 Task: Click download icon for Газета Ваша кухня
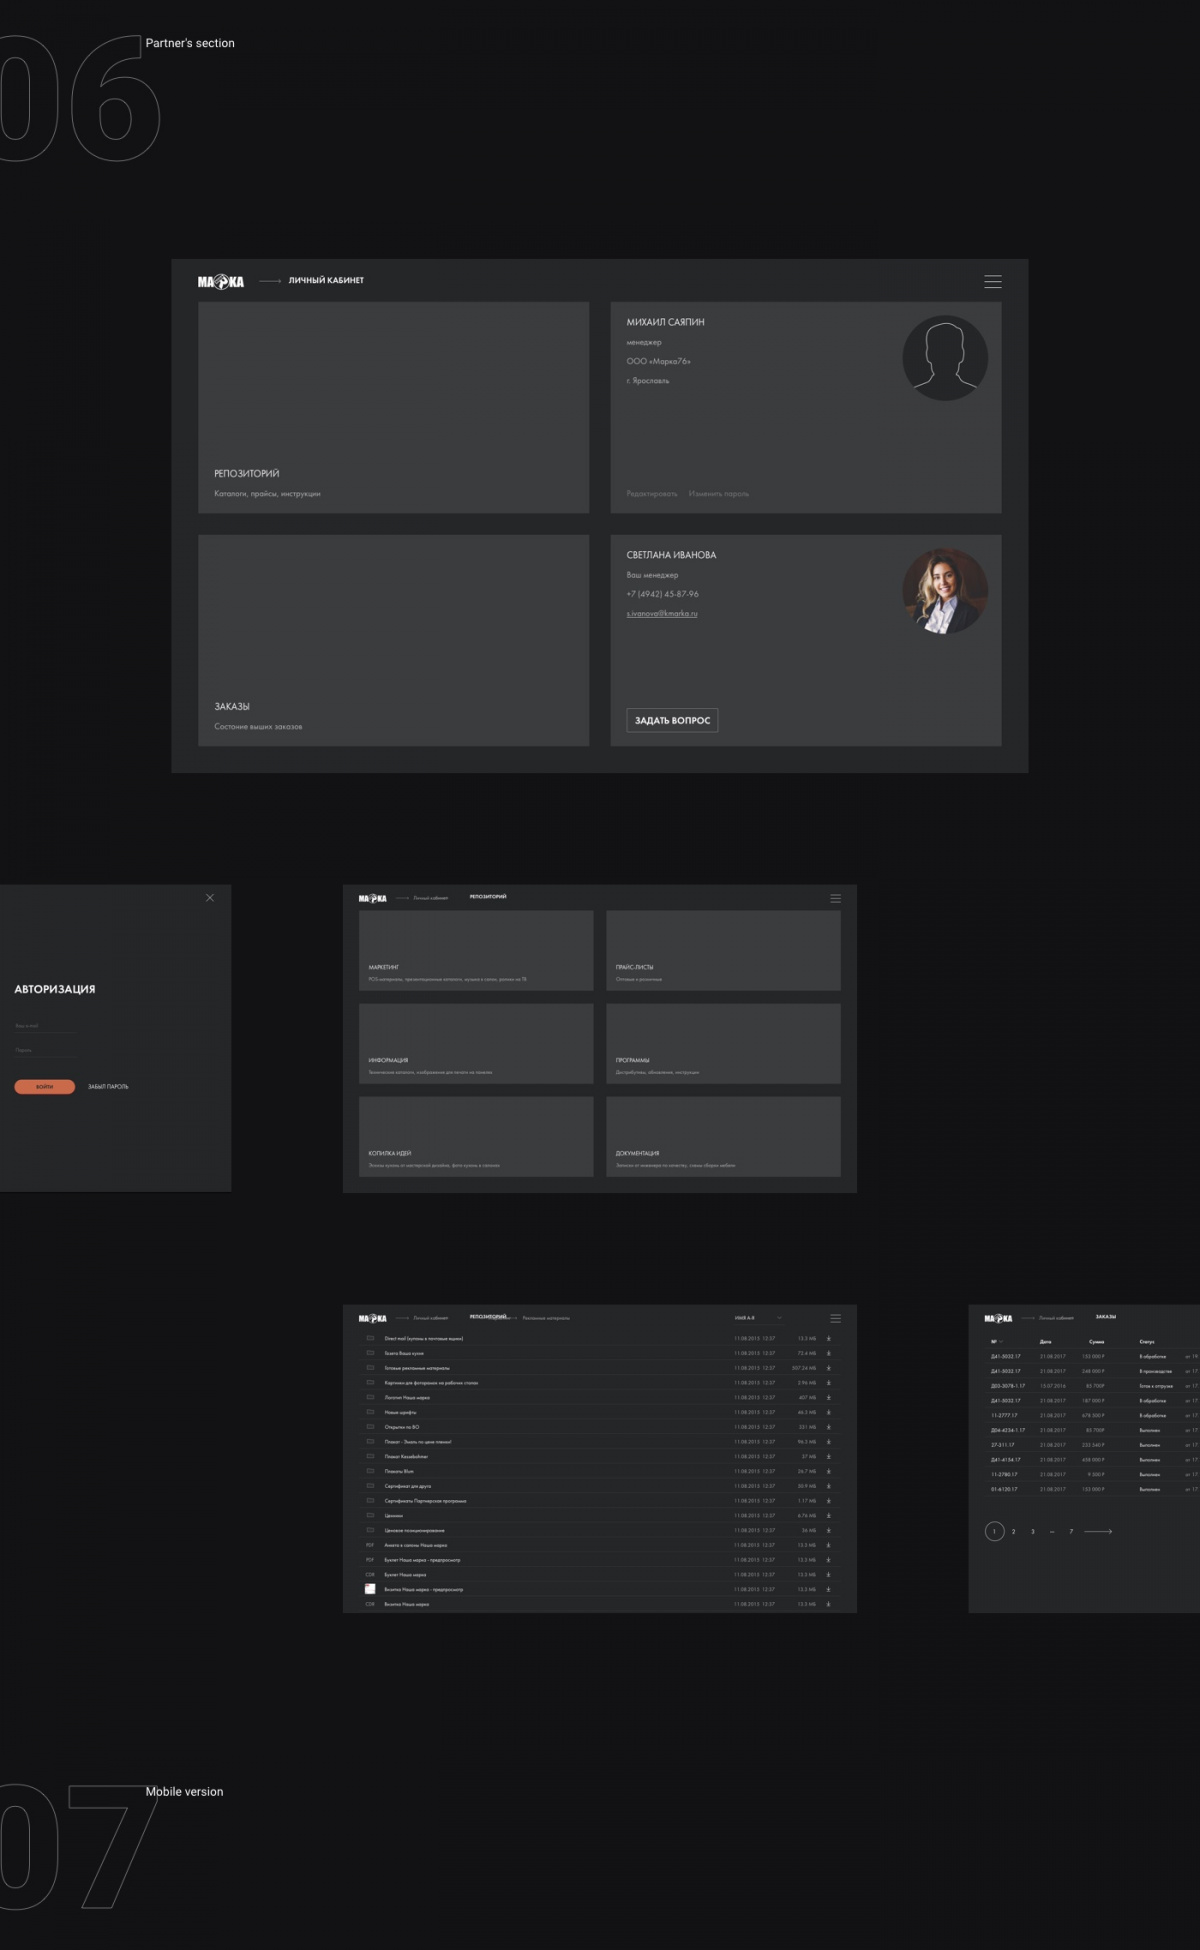click(x=828, y=1354)
